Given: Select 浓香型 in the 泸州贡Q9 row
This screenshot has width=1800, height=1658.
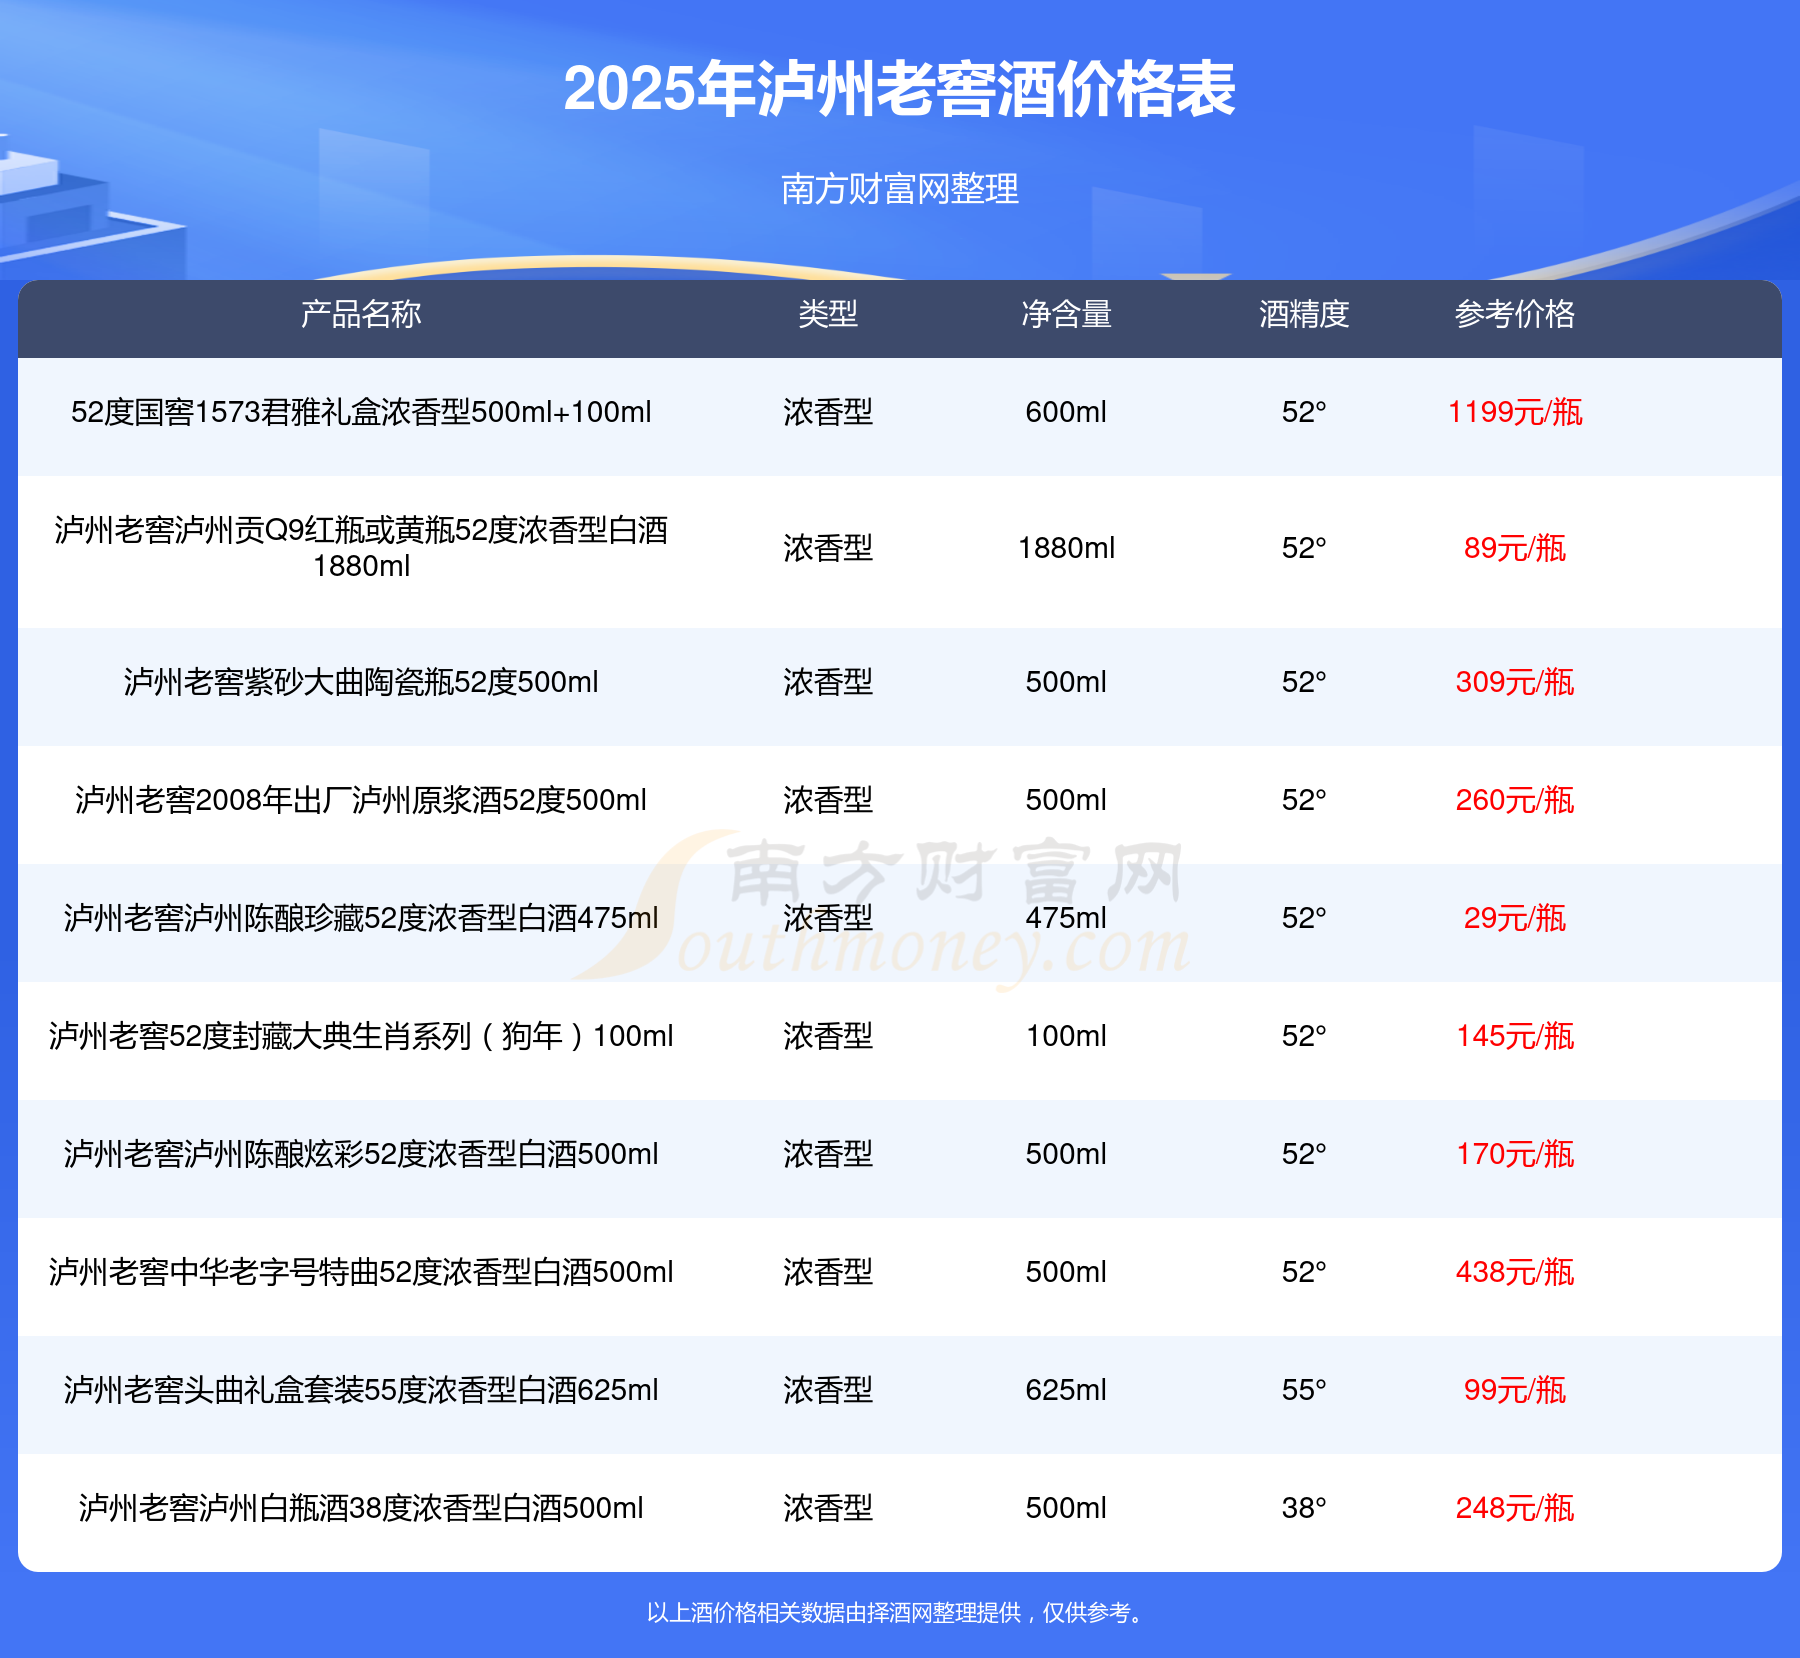Looking at the screenshot, I should point(828,548).
